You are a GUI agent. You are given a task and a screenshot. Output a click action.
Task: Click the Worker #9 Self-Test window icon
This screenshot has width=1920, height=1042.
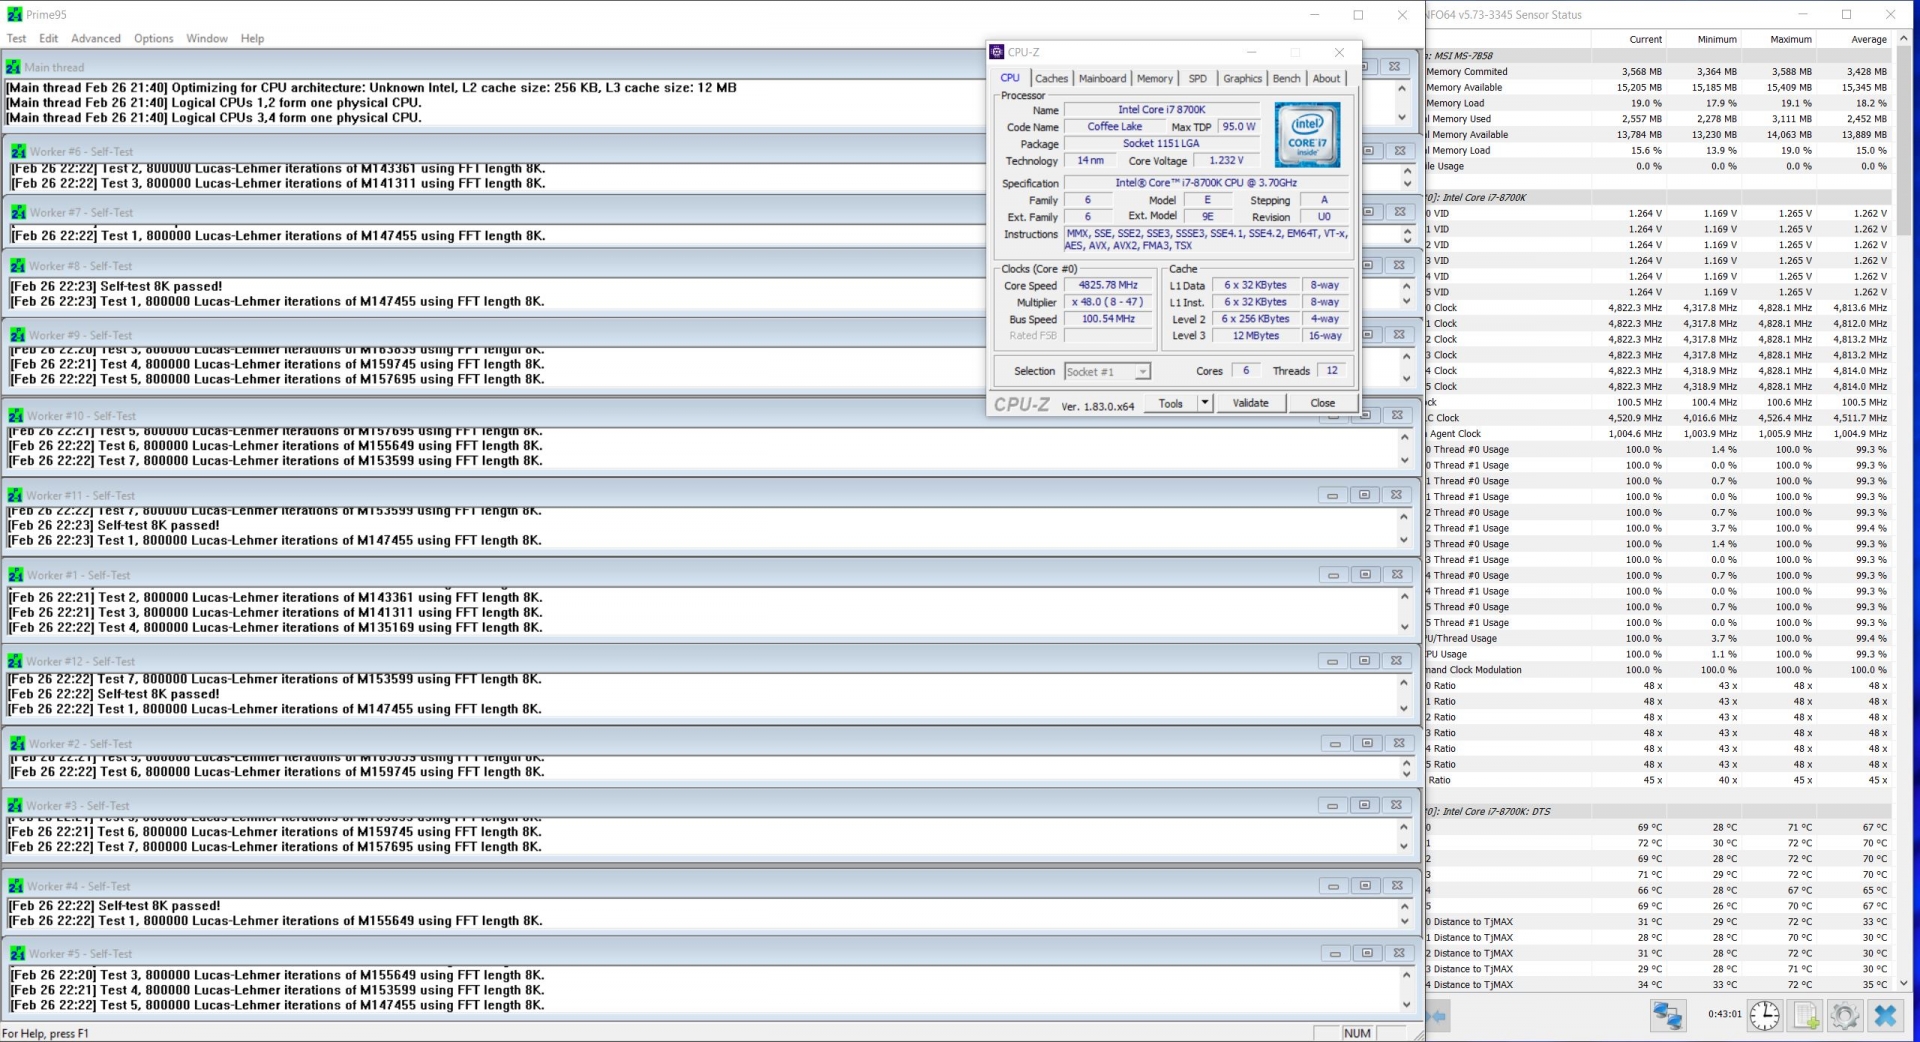tap(18, 335)
